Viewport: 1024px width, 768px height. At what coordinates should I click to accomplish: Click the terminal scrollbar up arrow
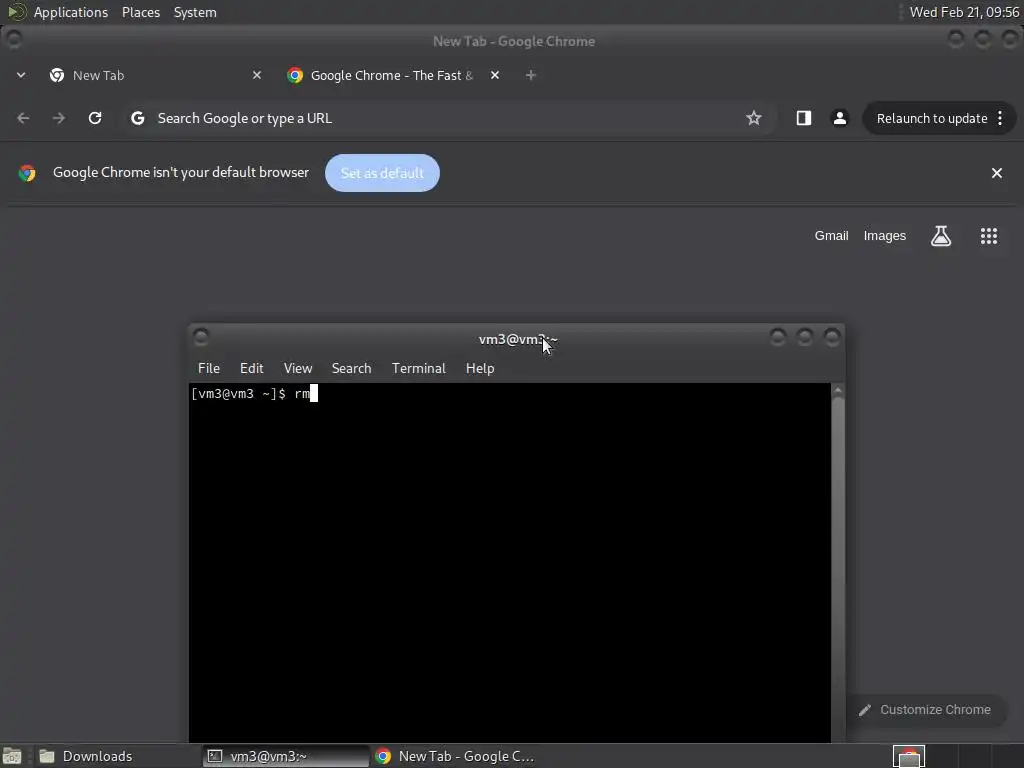838,391
